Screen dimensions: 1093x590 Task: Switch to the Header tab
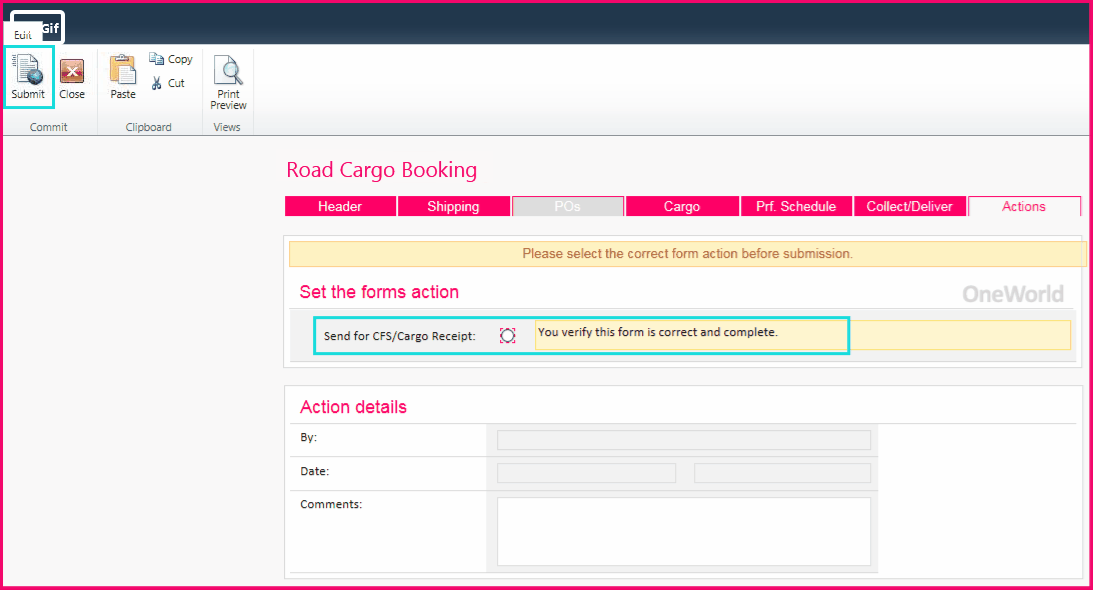point(340,206)
